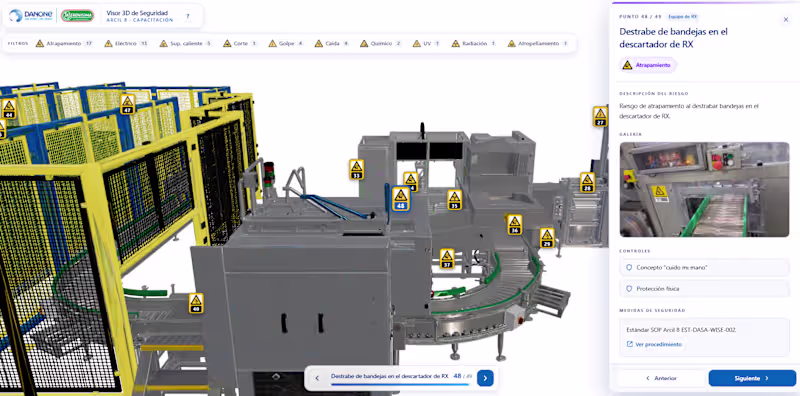Click the external-link icon beside Ver procedimiento
The width and height of the screenshot is (800, 396).
click(630, 344)
